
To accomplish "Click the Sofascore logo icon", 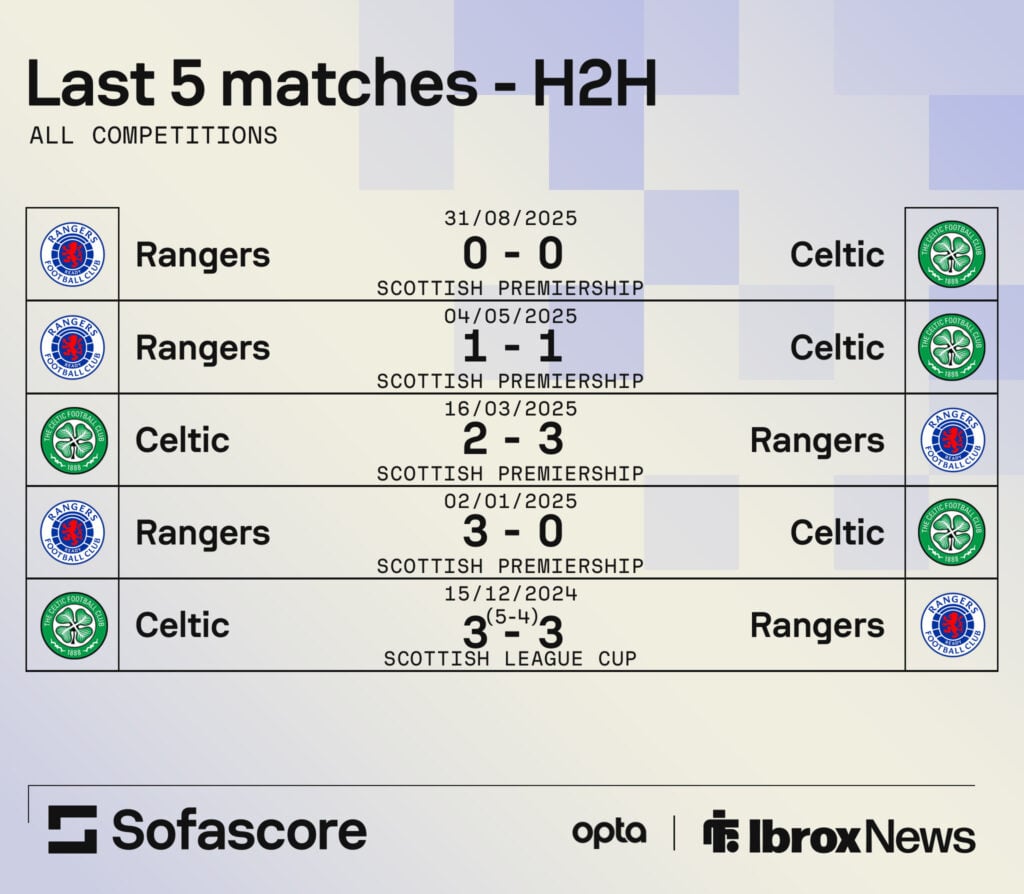I will [73, 830].
